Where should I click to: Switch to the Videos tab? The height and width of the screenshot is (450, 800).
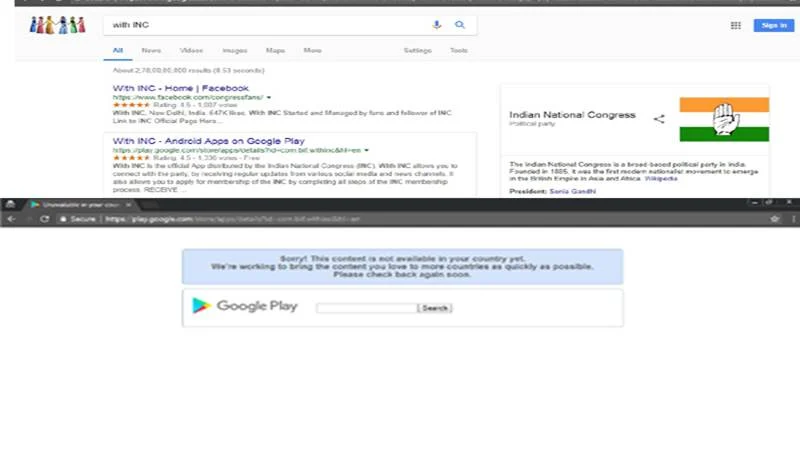pos(191,50)
